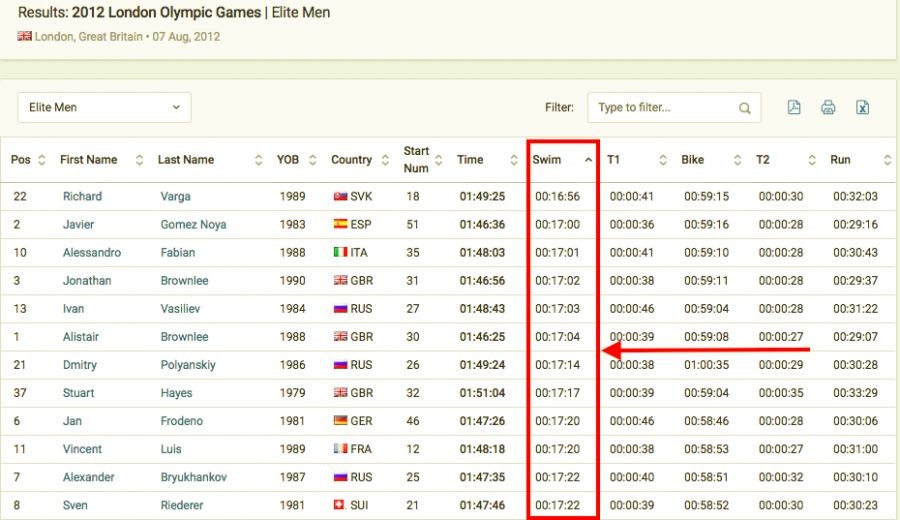The height and width of the screenshot is (520, 900).
Task: Sort by Last Name column arrows
Action: tap(258, 160)
